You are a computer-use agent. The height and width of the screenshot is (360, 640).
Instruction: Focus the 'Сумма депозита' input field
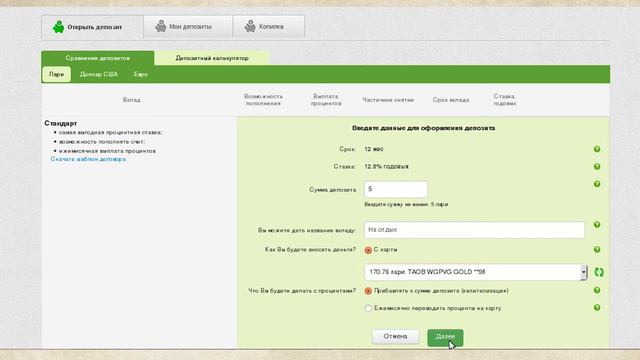tap(396, 189)
